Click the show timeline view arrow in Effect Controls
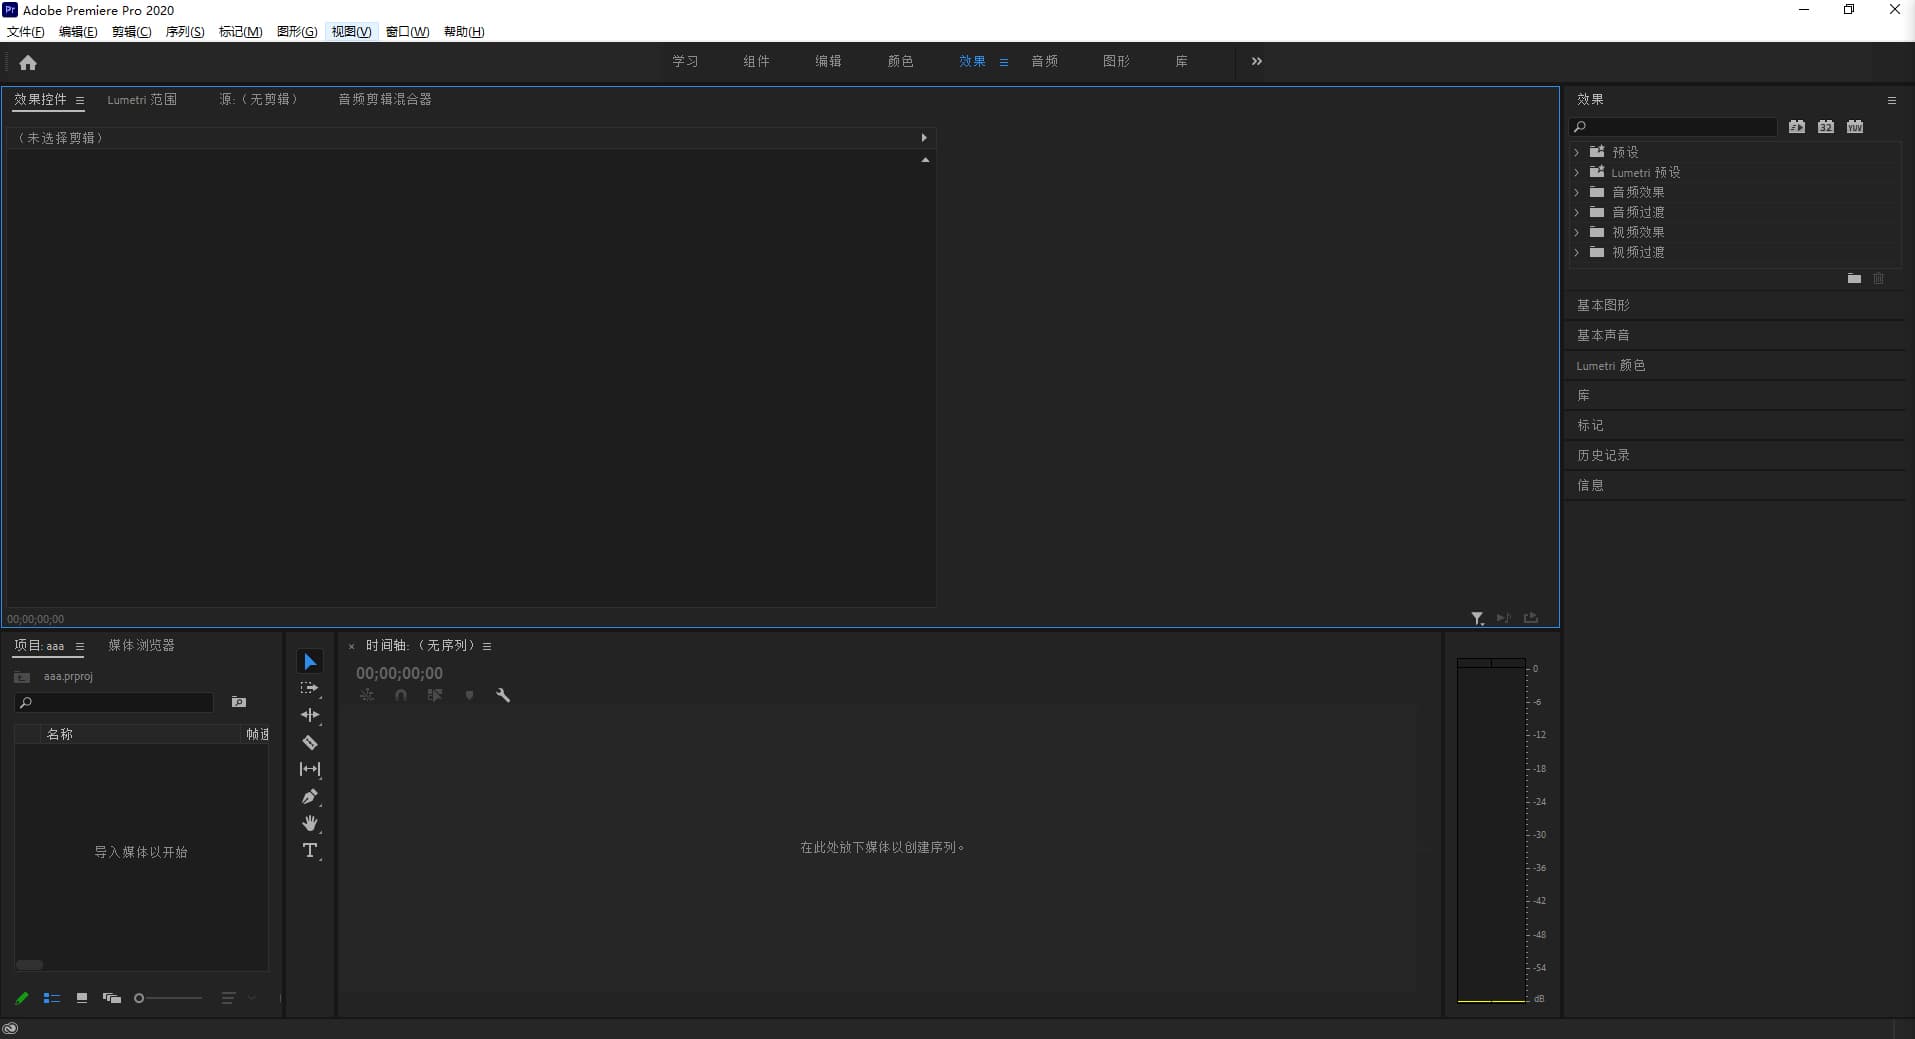 pyautogui.click(x=923, y=138)
